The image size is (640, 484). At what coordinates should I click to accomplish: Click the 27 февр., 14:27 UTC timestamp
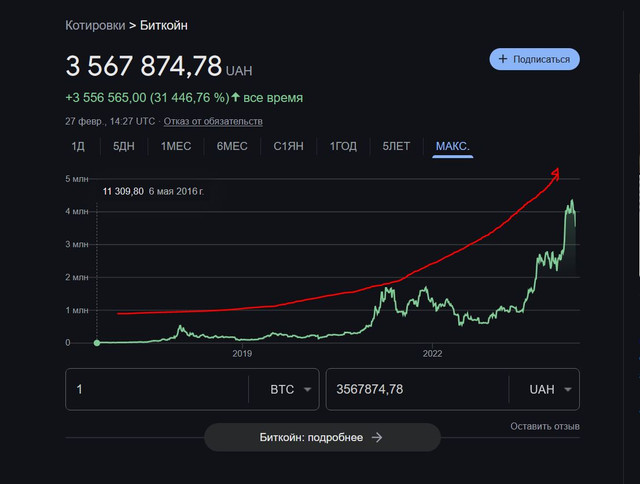110,121
